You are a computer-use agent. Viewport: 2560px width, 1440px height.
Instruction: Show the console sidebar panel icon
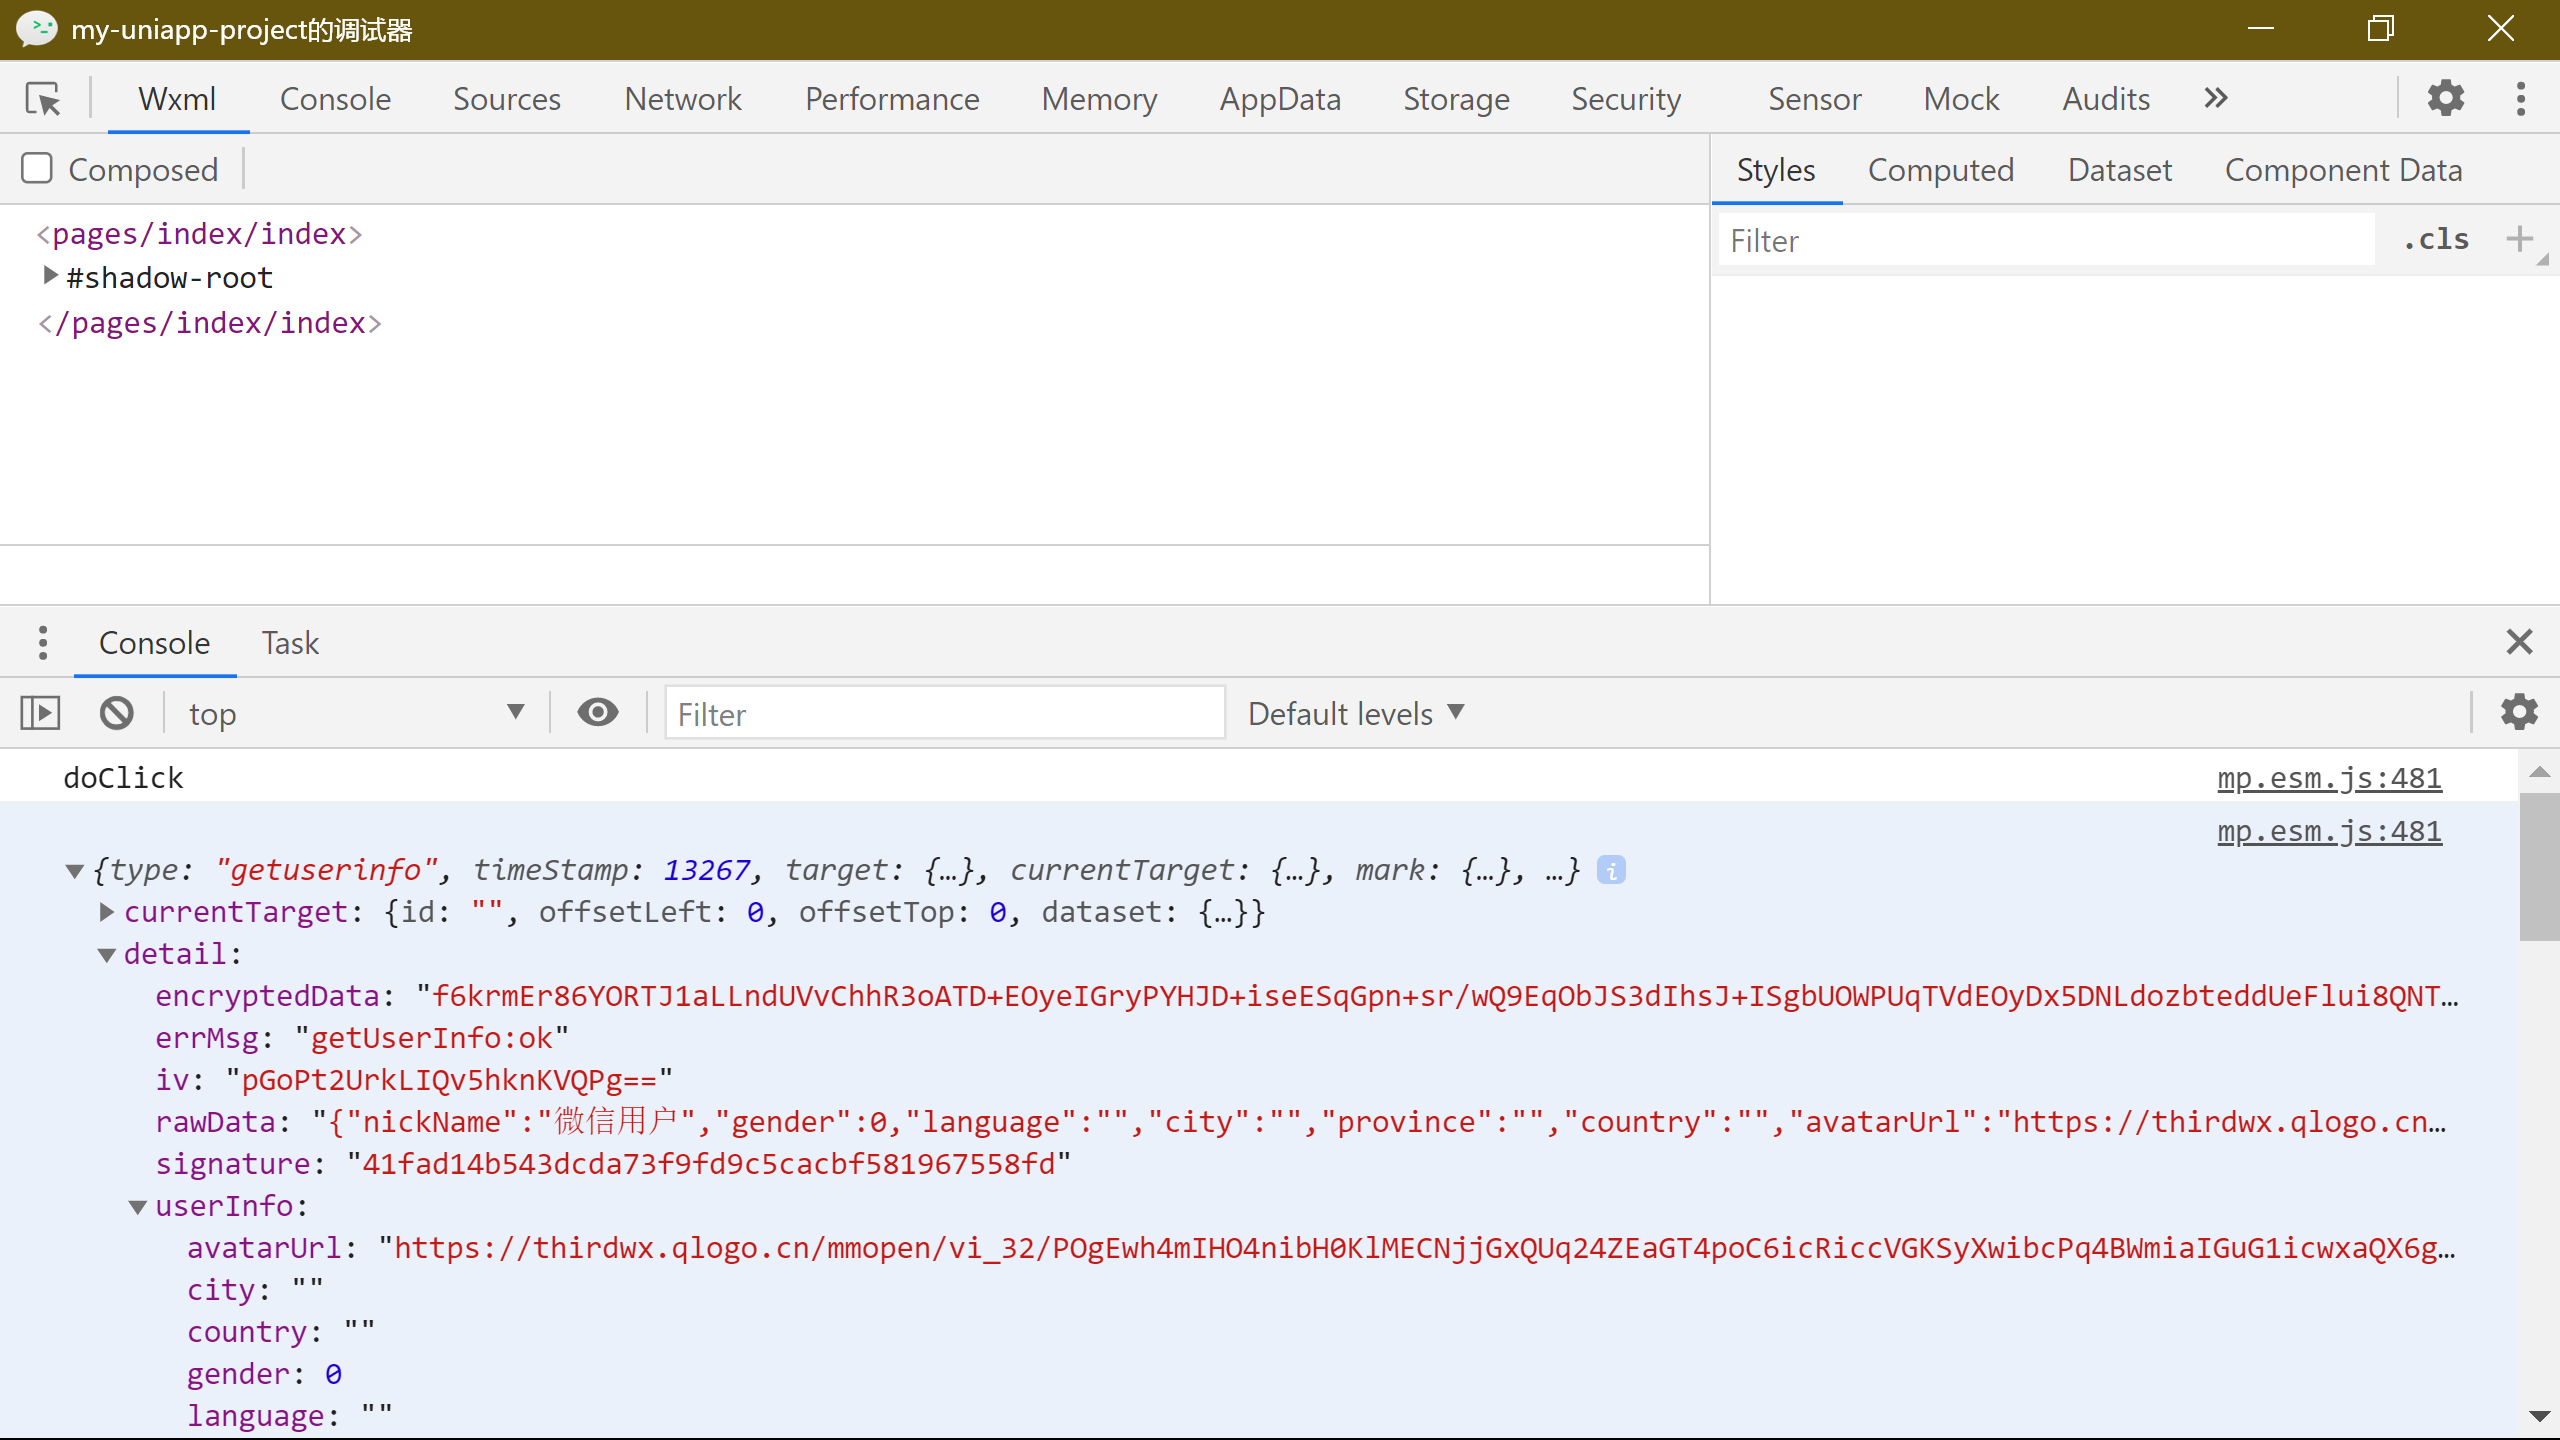pyautogui.click(x=40, y=713)
